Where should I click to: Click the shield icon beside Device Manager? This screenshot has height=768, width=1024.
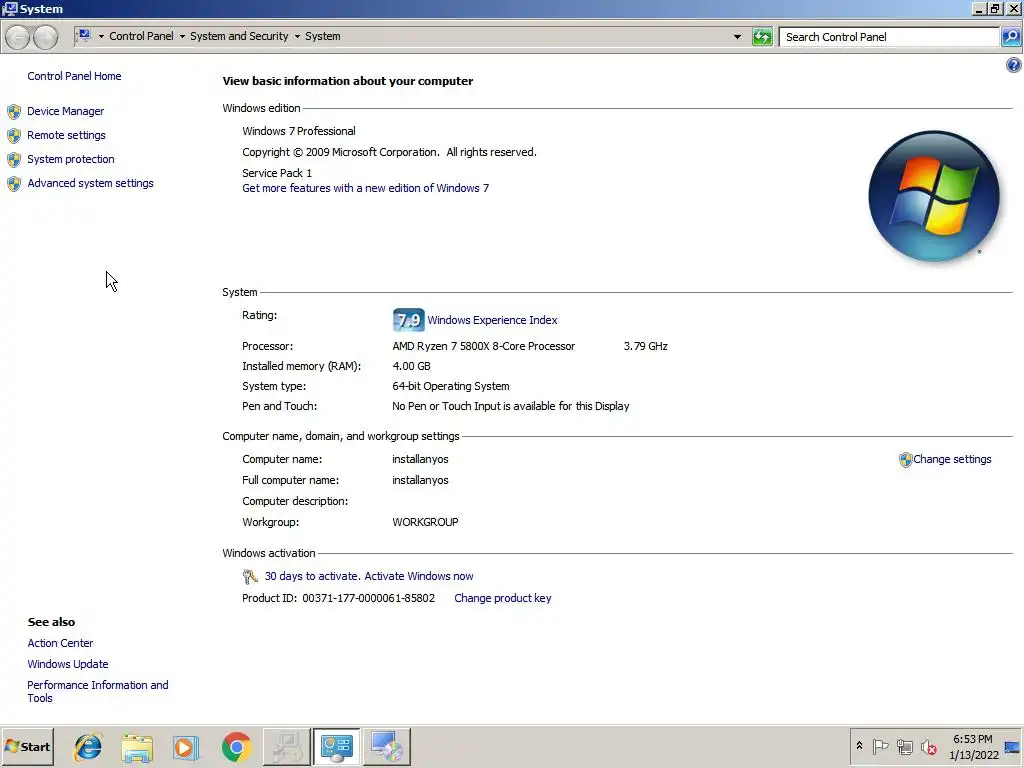[x=14, y=112]
